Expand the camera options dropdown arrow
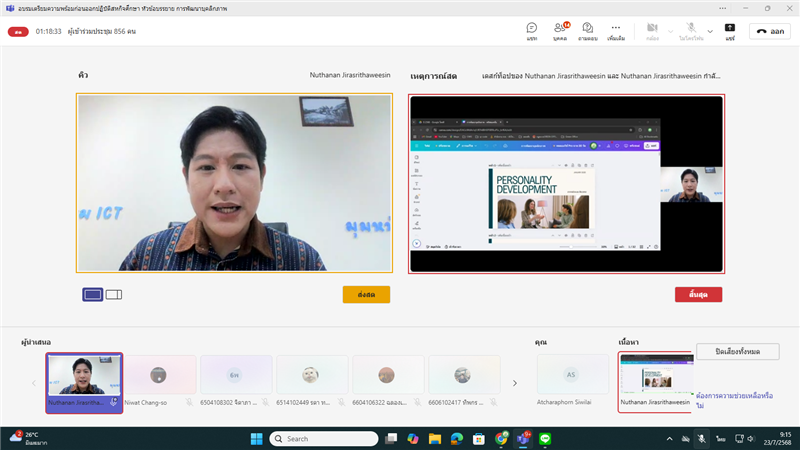This screenshot has height=450, width=800. coord(669,31)
